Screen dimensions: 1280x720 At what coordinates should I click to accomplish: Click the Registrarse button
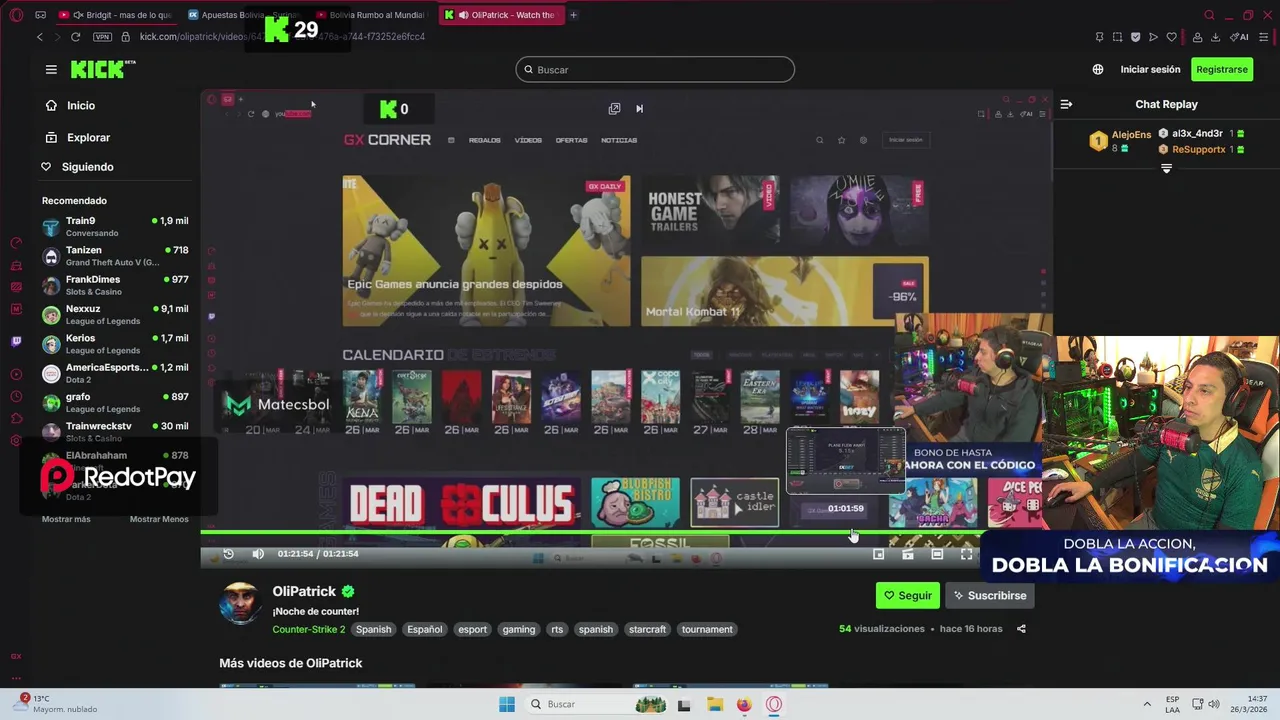1222,69
